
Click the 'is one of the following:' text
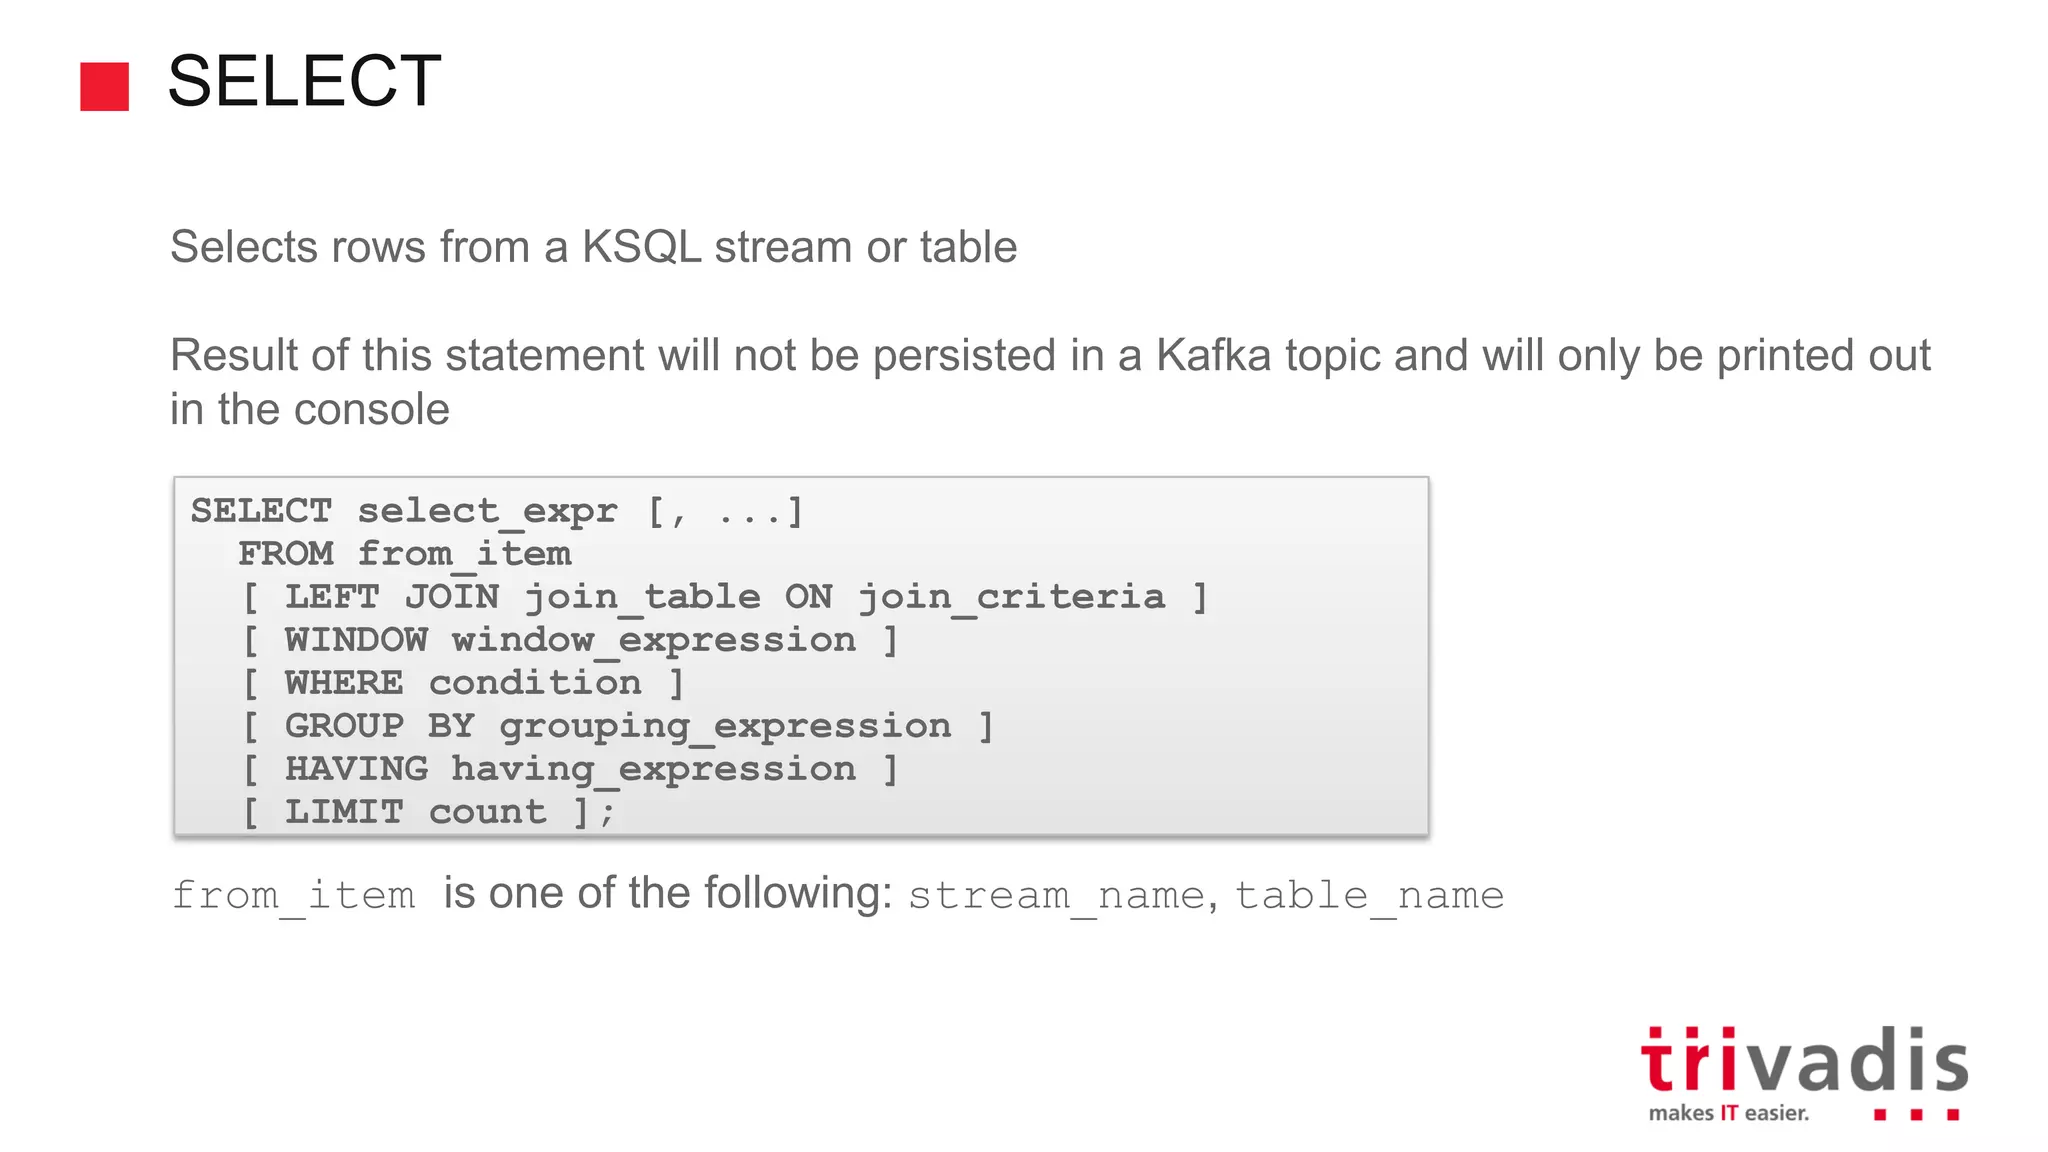click(667, 893)
